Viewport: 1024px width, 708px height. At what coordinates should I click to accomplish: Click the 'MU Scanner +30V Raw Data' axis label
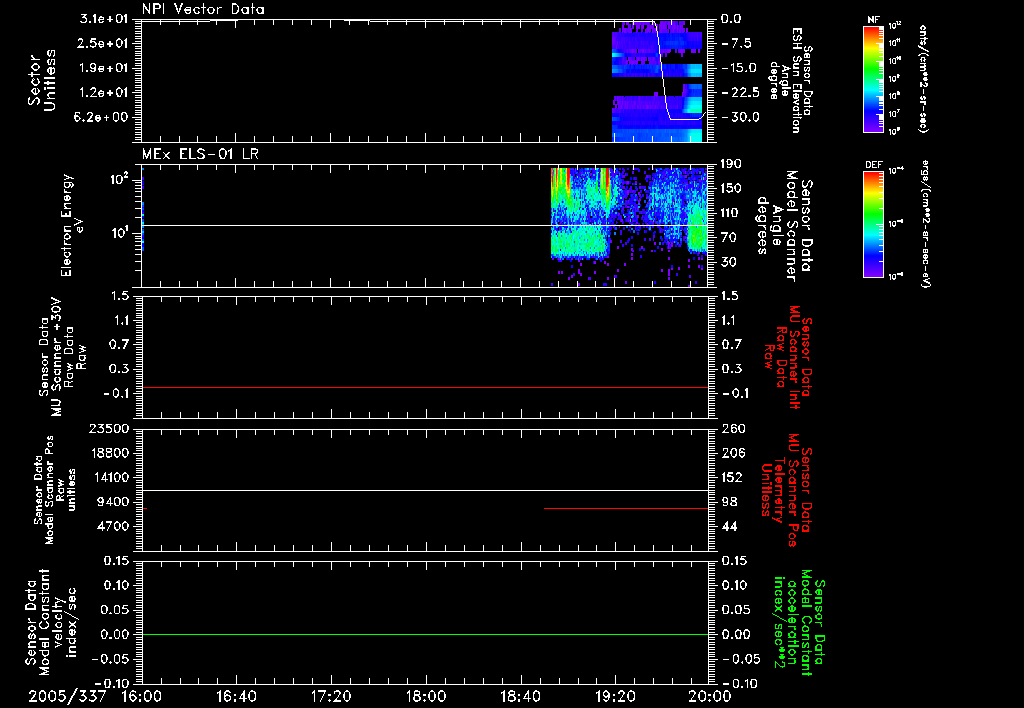click(x=62, y=357)
